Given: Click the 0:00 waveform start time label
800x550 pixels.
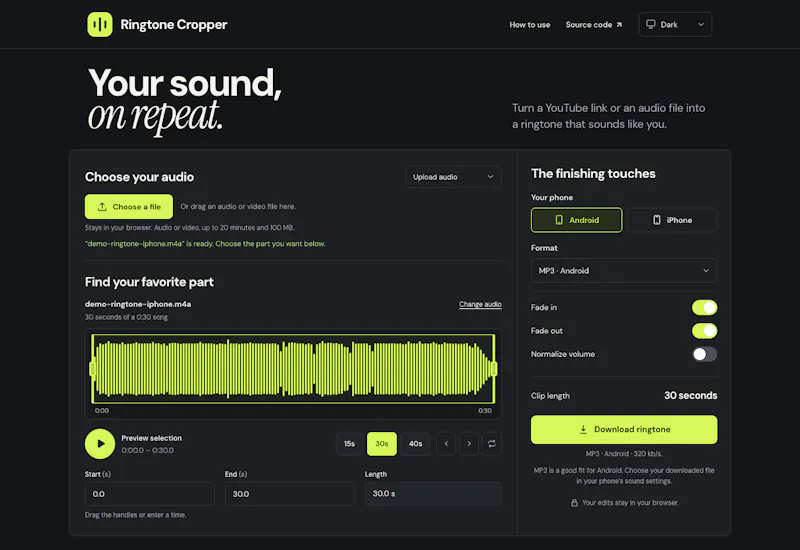Looking at the screenshot, I should click(x=102, y=411).
